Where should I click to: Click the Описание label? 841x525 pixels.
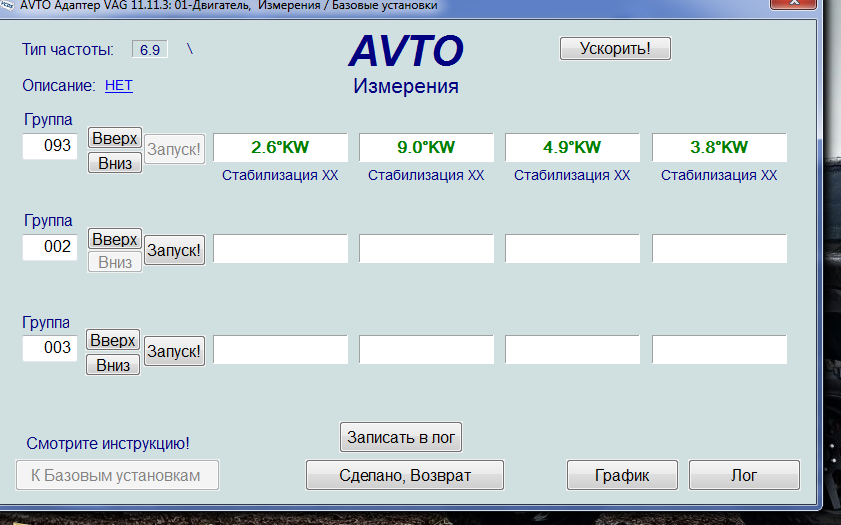click(59, 86)
